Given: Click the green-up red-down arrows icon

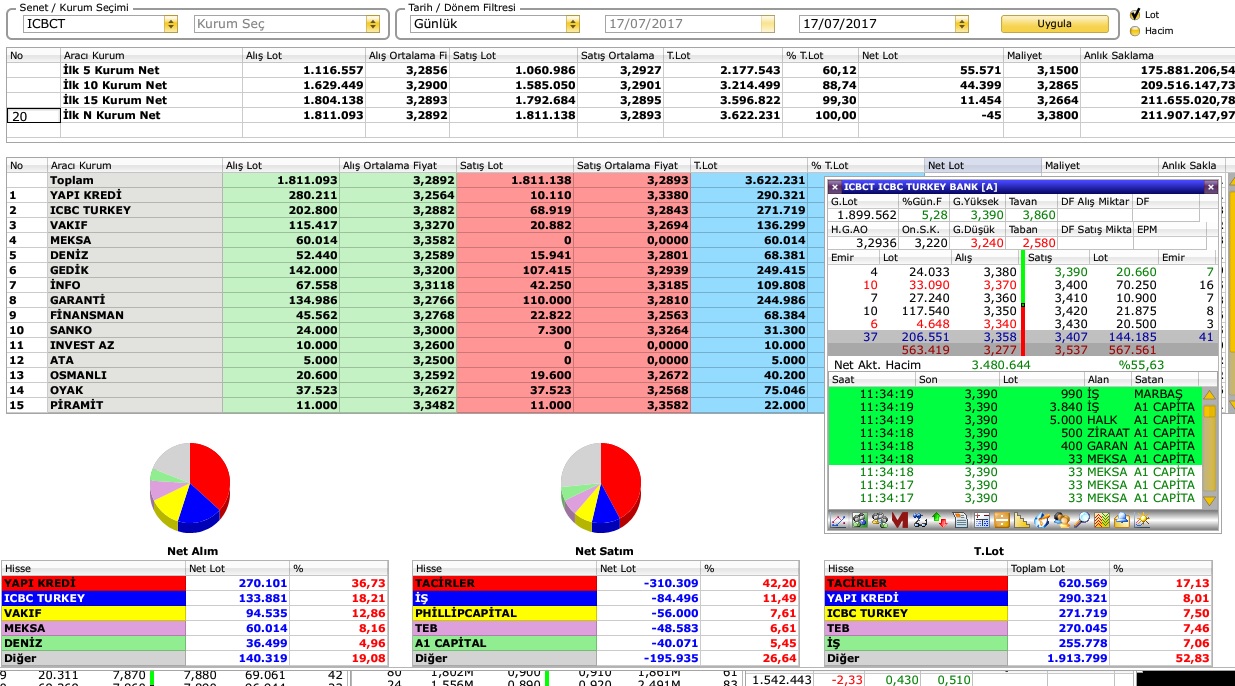Looking at the screenshot, I should pyautogui.click(x=939, y=520).
